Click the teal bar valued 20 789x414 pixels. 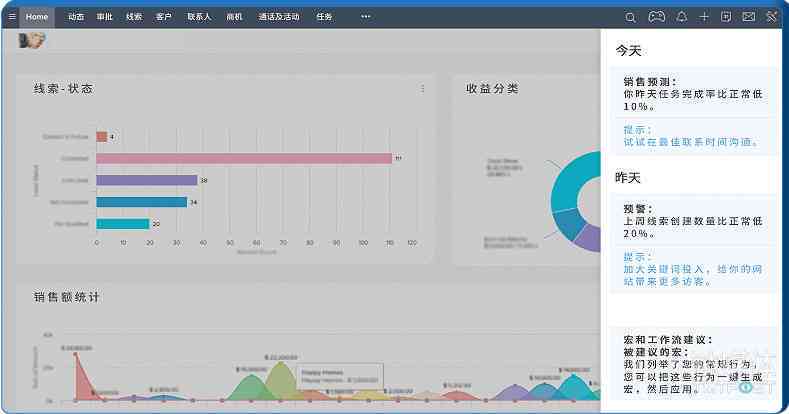(123, 224)
